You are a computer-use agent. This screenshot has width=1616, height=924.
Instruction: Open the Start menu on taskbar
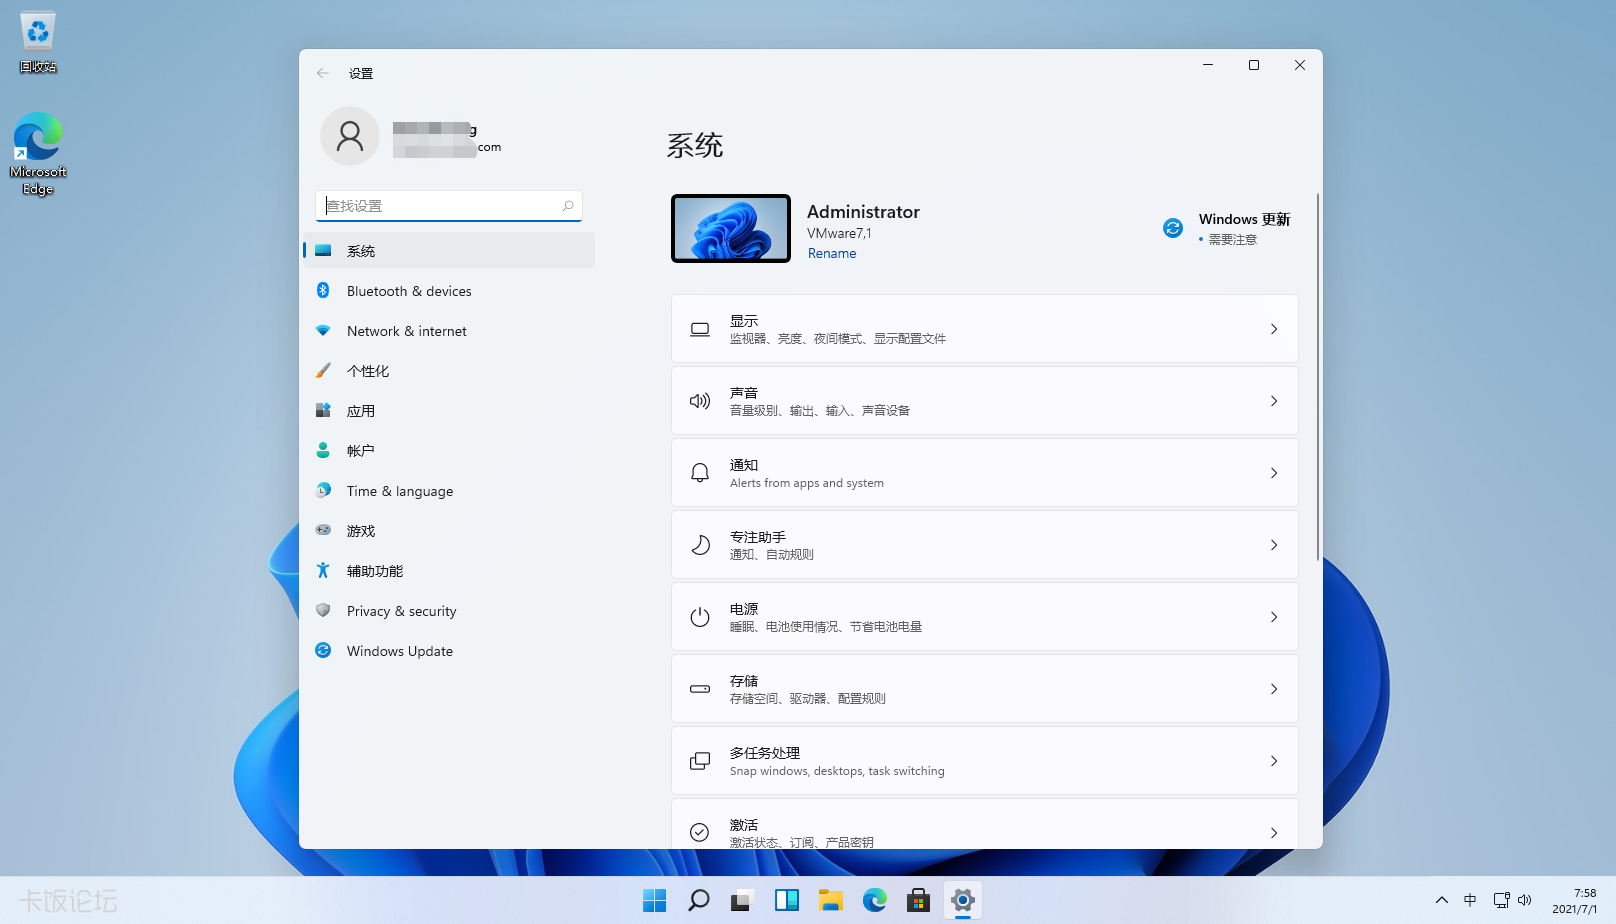(655, 900)
